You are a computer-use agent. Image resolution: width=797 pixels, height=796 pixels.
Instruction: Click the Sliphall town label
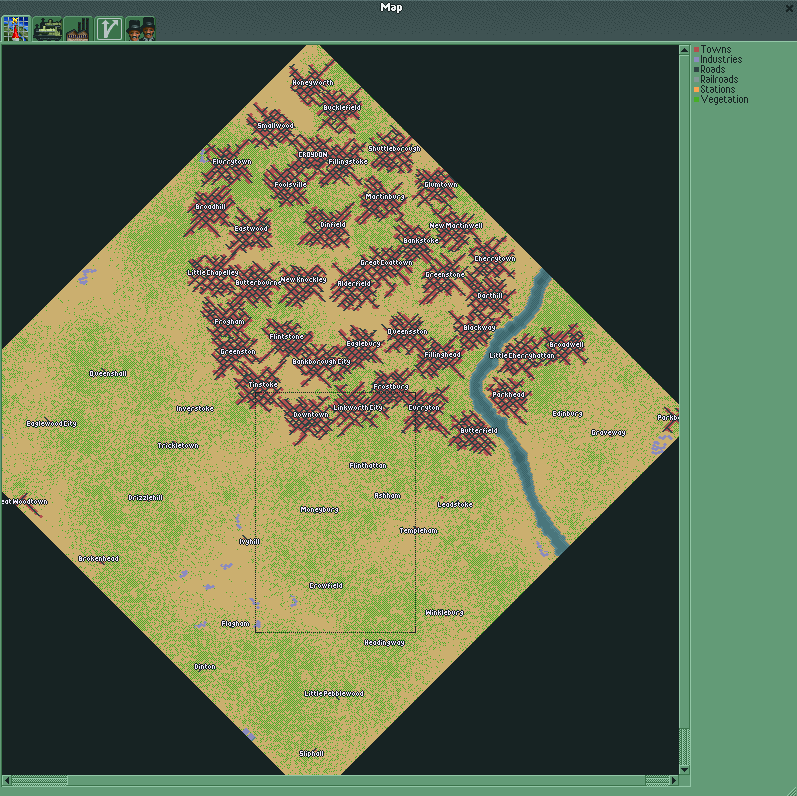[x=312, y=754]
